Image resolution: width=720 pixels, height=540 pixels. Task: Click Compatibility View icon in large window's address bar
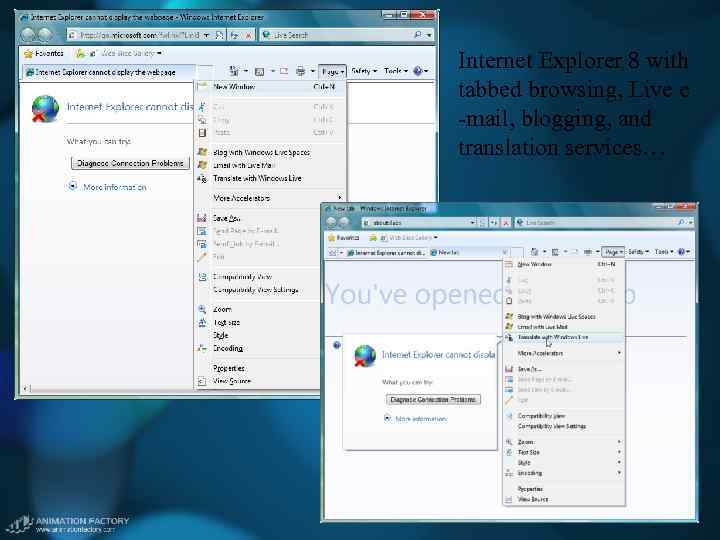[219, 35]
